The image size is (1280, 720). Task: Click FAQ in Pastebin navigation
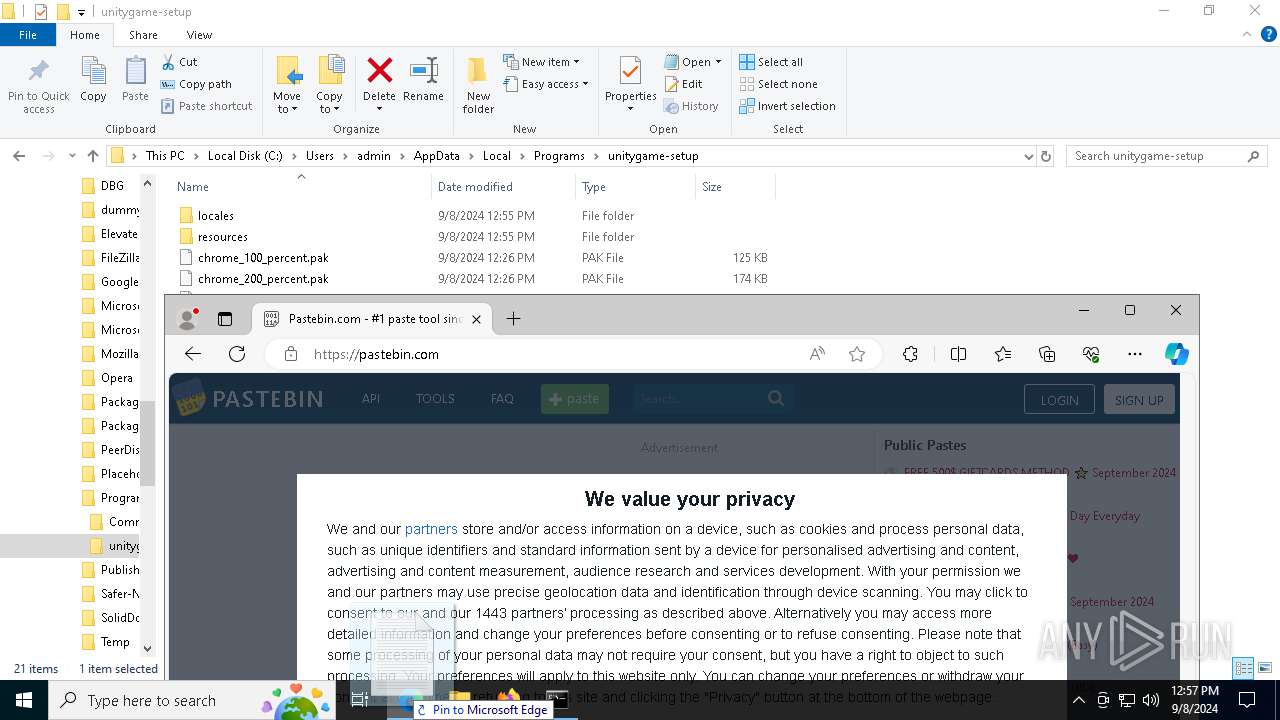[x=502, y=398]
